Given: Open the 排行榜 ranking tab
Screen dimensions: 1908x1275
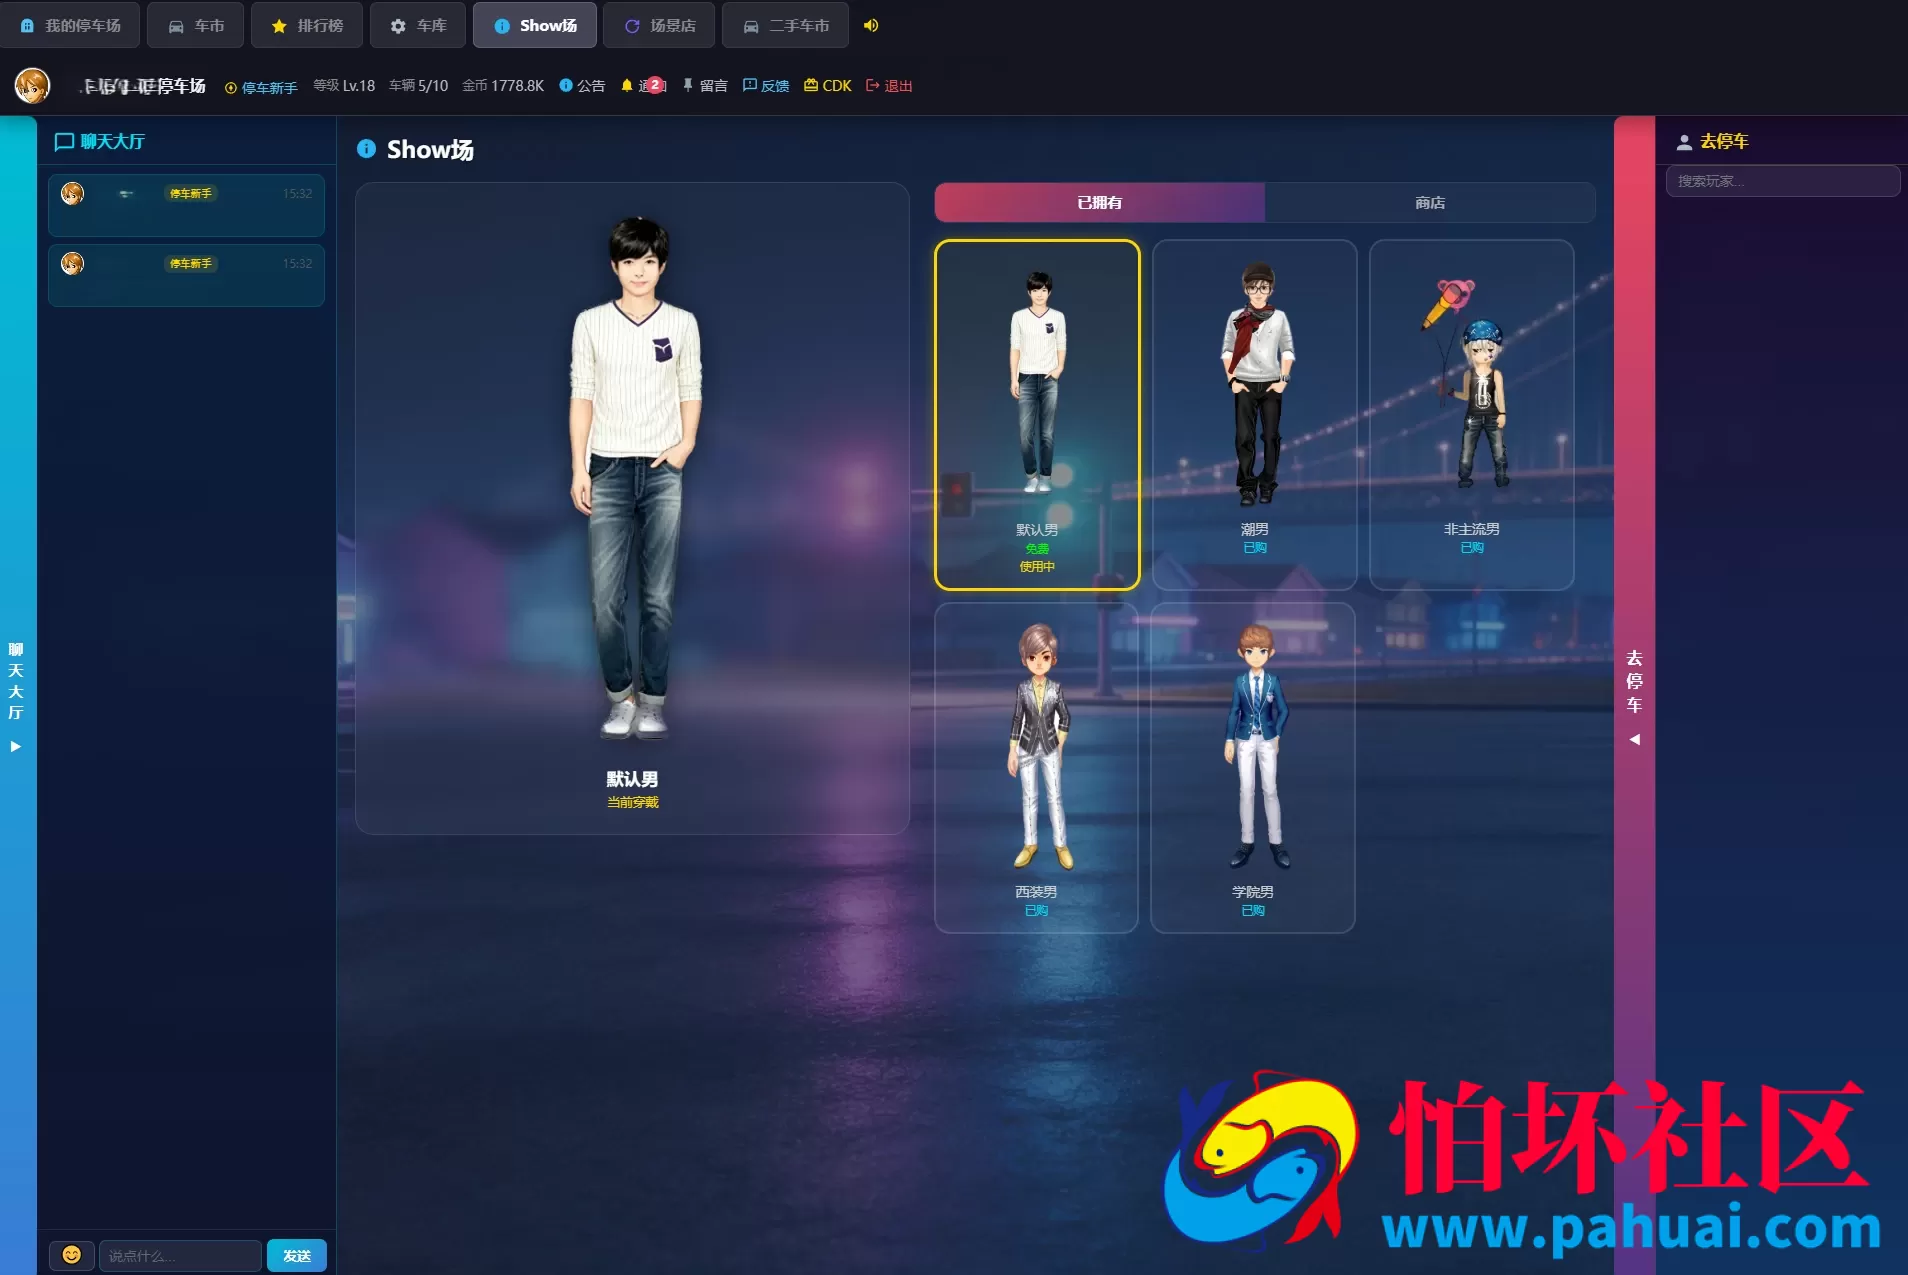Looking at the screenshot, I should click(307, 26).
